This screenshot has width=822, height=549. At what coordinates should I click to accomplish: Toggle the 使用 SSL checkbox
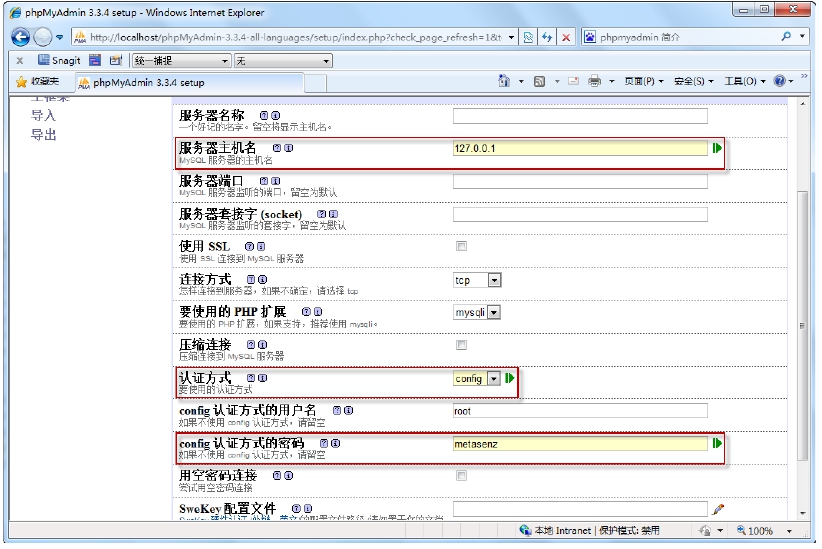[x=461, y=246]
